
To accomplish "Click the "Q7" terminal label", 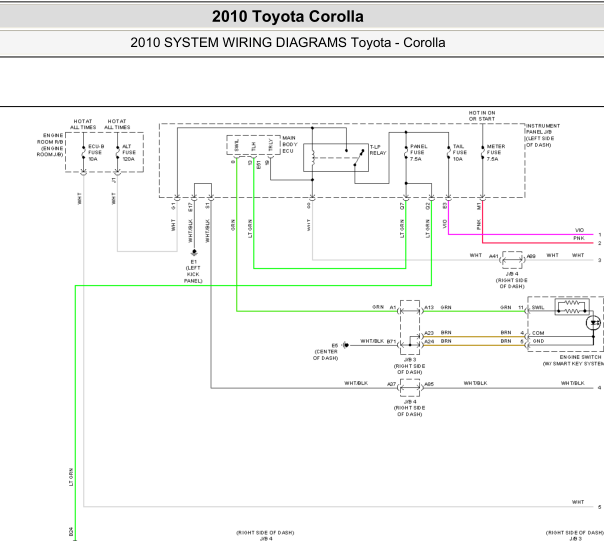I will coord(402,207).
